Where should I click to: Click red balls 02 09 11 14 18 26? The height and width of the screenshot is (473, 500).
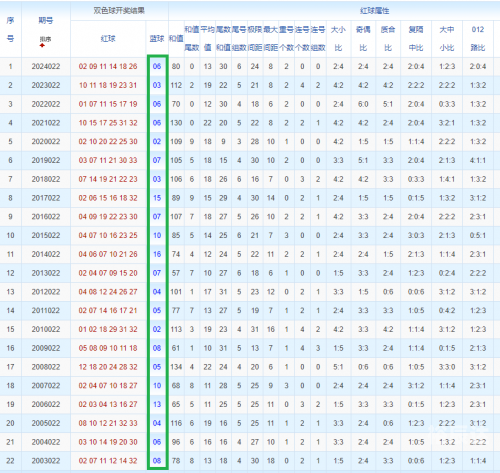108,66
